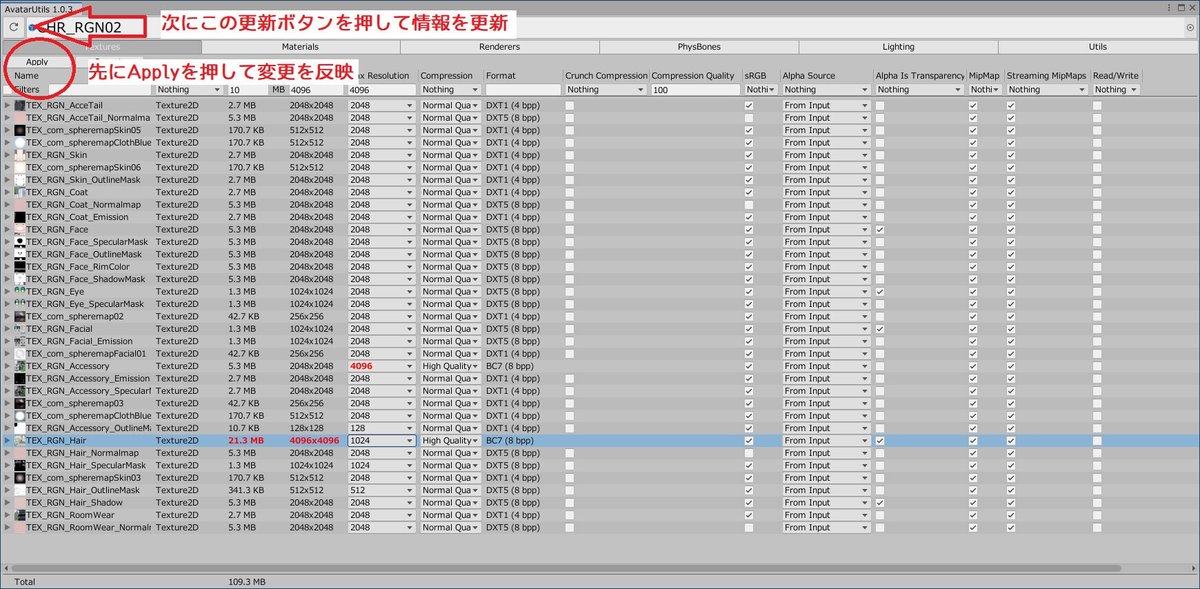Click the red 4096x4096 resolution value

[x=315, y=441]
